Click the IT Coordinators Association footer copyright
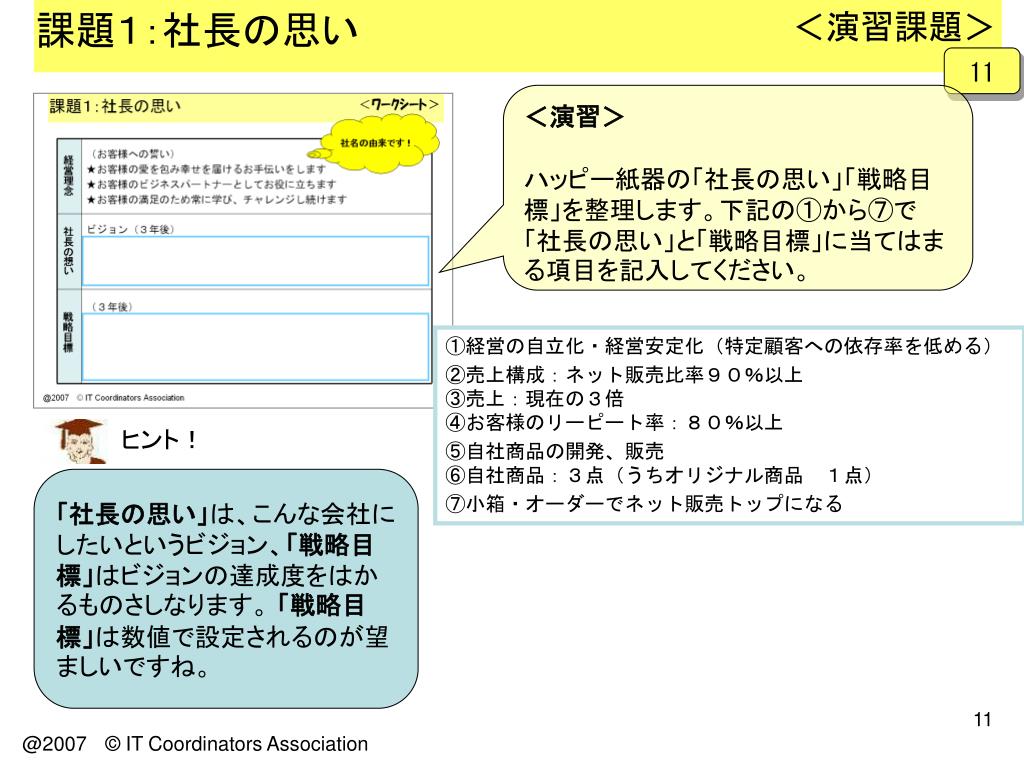 tap(195, 744)
